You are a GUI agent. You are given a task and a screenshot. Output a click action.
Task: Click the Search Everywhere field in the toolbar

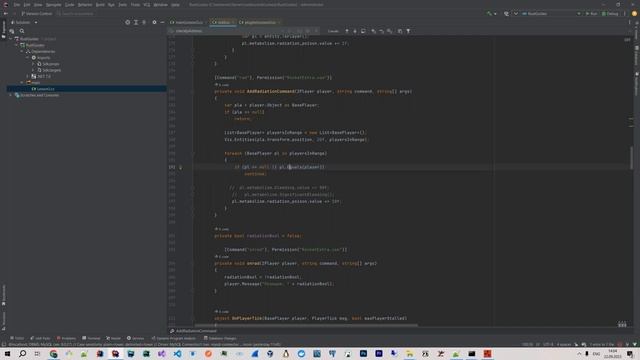(x=75, y=13)
